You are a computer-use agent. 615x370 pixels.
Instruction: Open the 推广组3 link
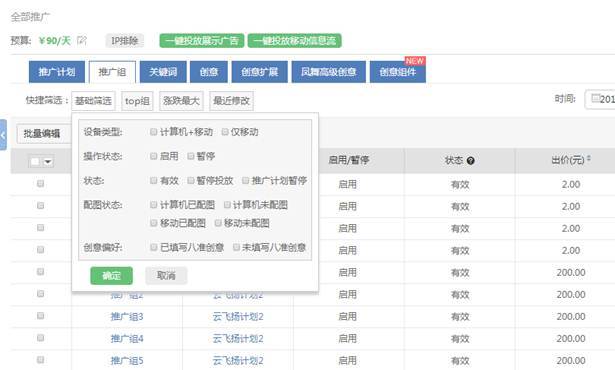[127, 316]
